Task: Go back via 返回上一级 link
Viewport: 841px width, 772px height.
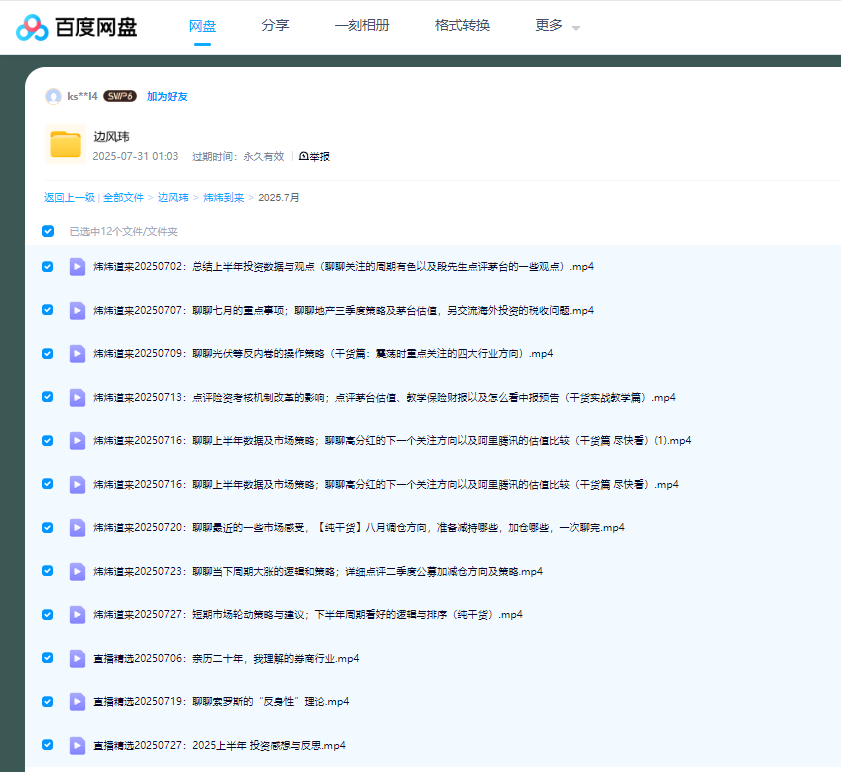Action: click(69, 198)
